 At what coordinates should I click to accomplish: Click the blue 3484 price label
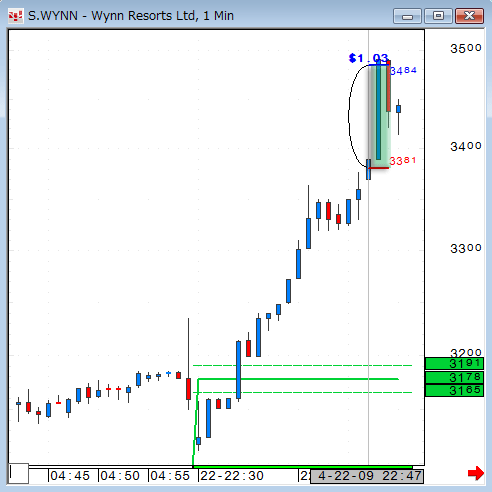[403, 70]
